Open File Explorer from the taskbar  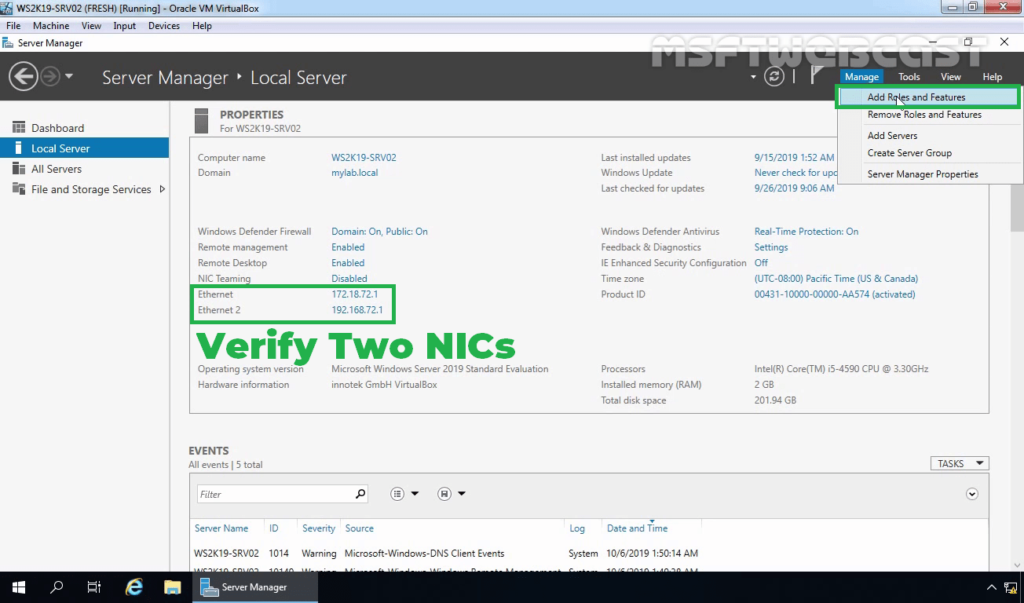(x=172, y=587)
